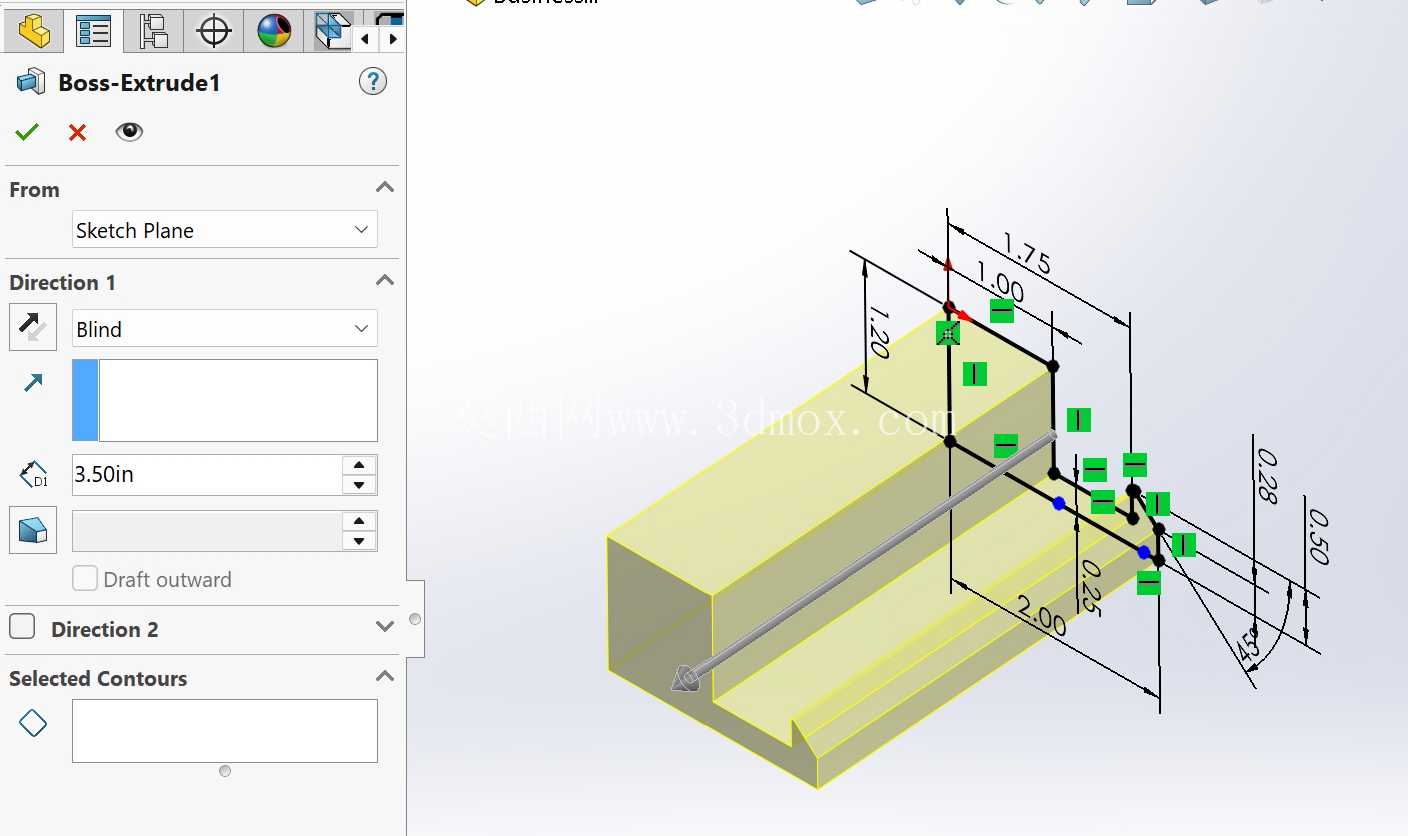This screenshot has width=1408, height=836.
Task: Click the horizontal relation icon below 1.00
Action: pos(1002,312)
